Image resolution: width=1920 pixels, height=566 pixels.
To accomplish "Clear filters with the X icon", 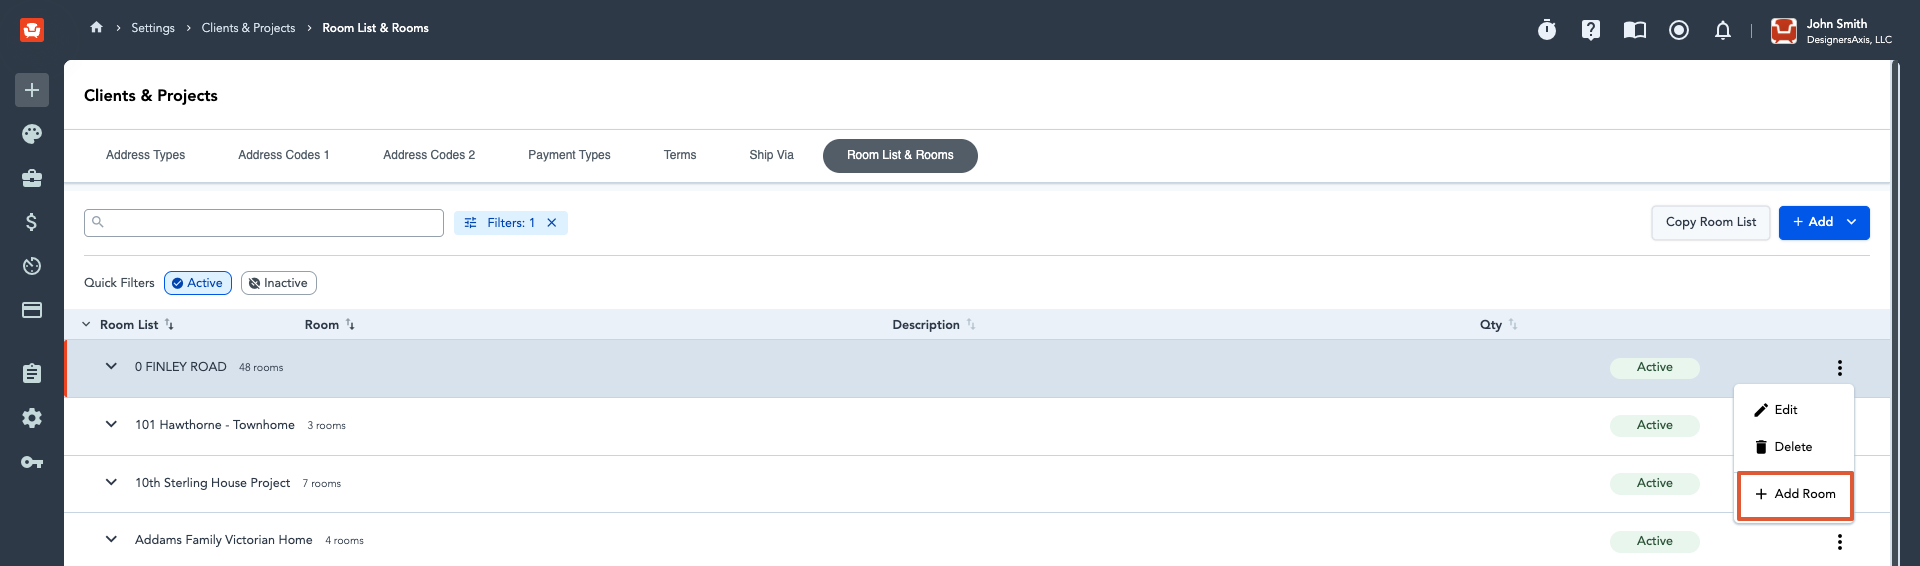I will click(x=552, y=223).
